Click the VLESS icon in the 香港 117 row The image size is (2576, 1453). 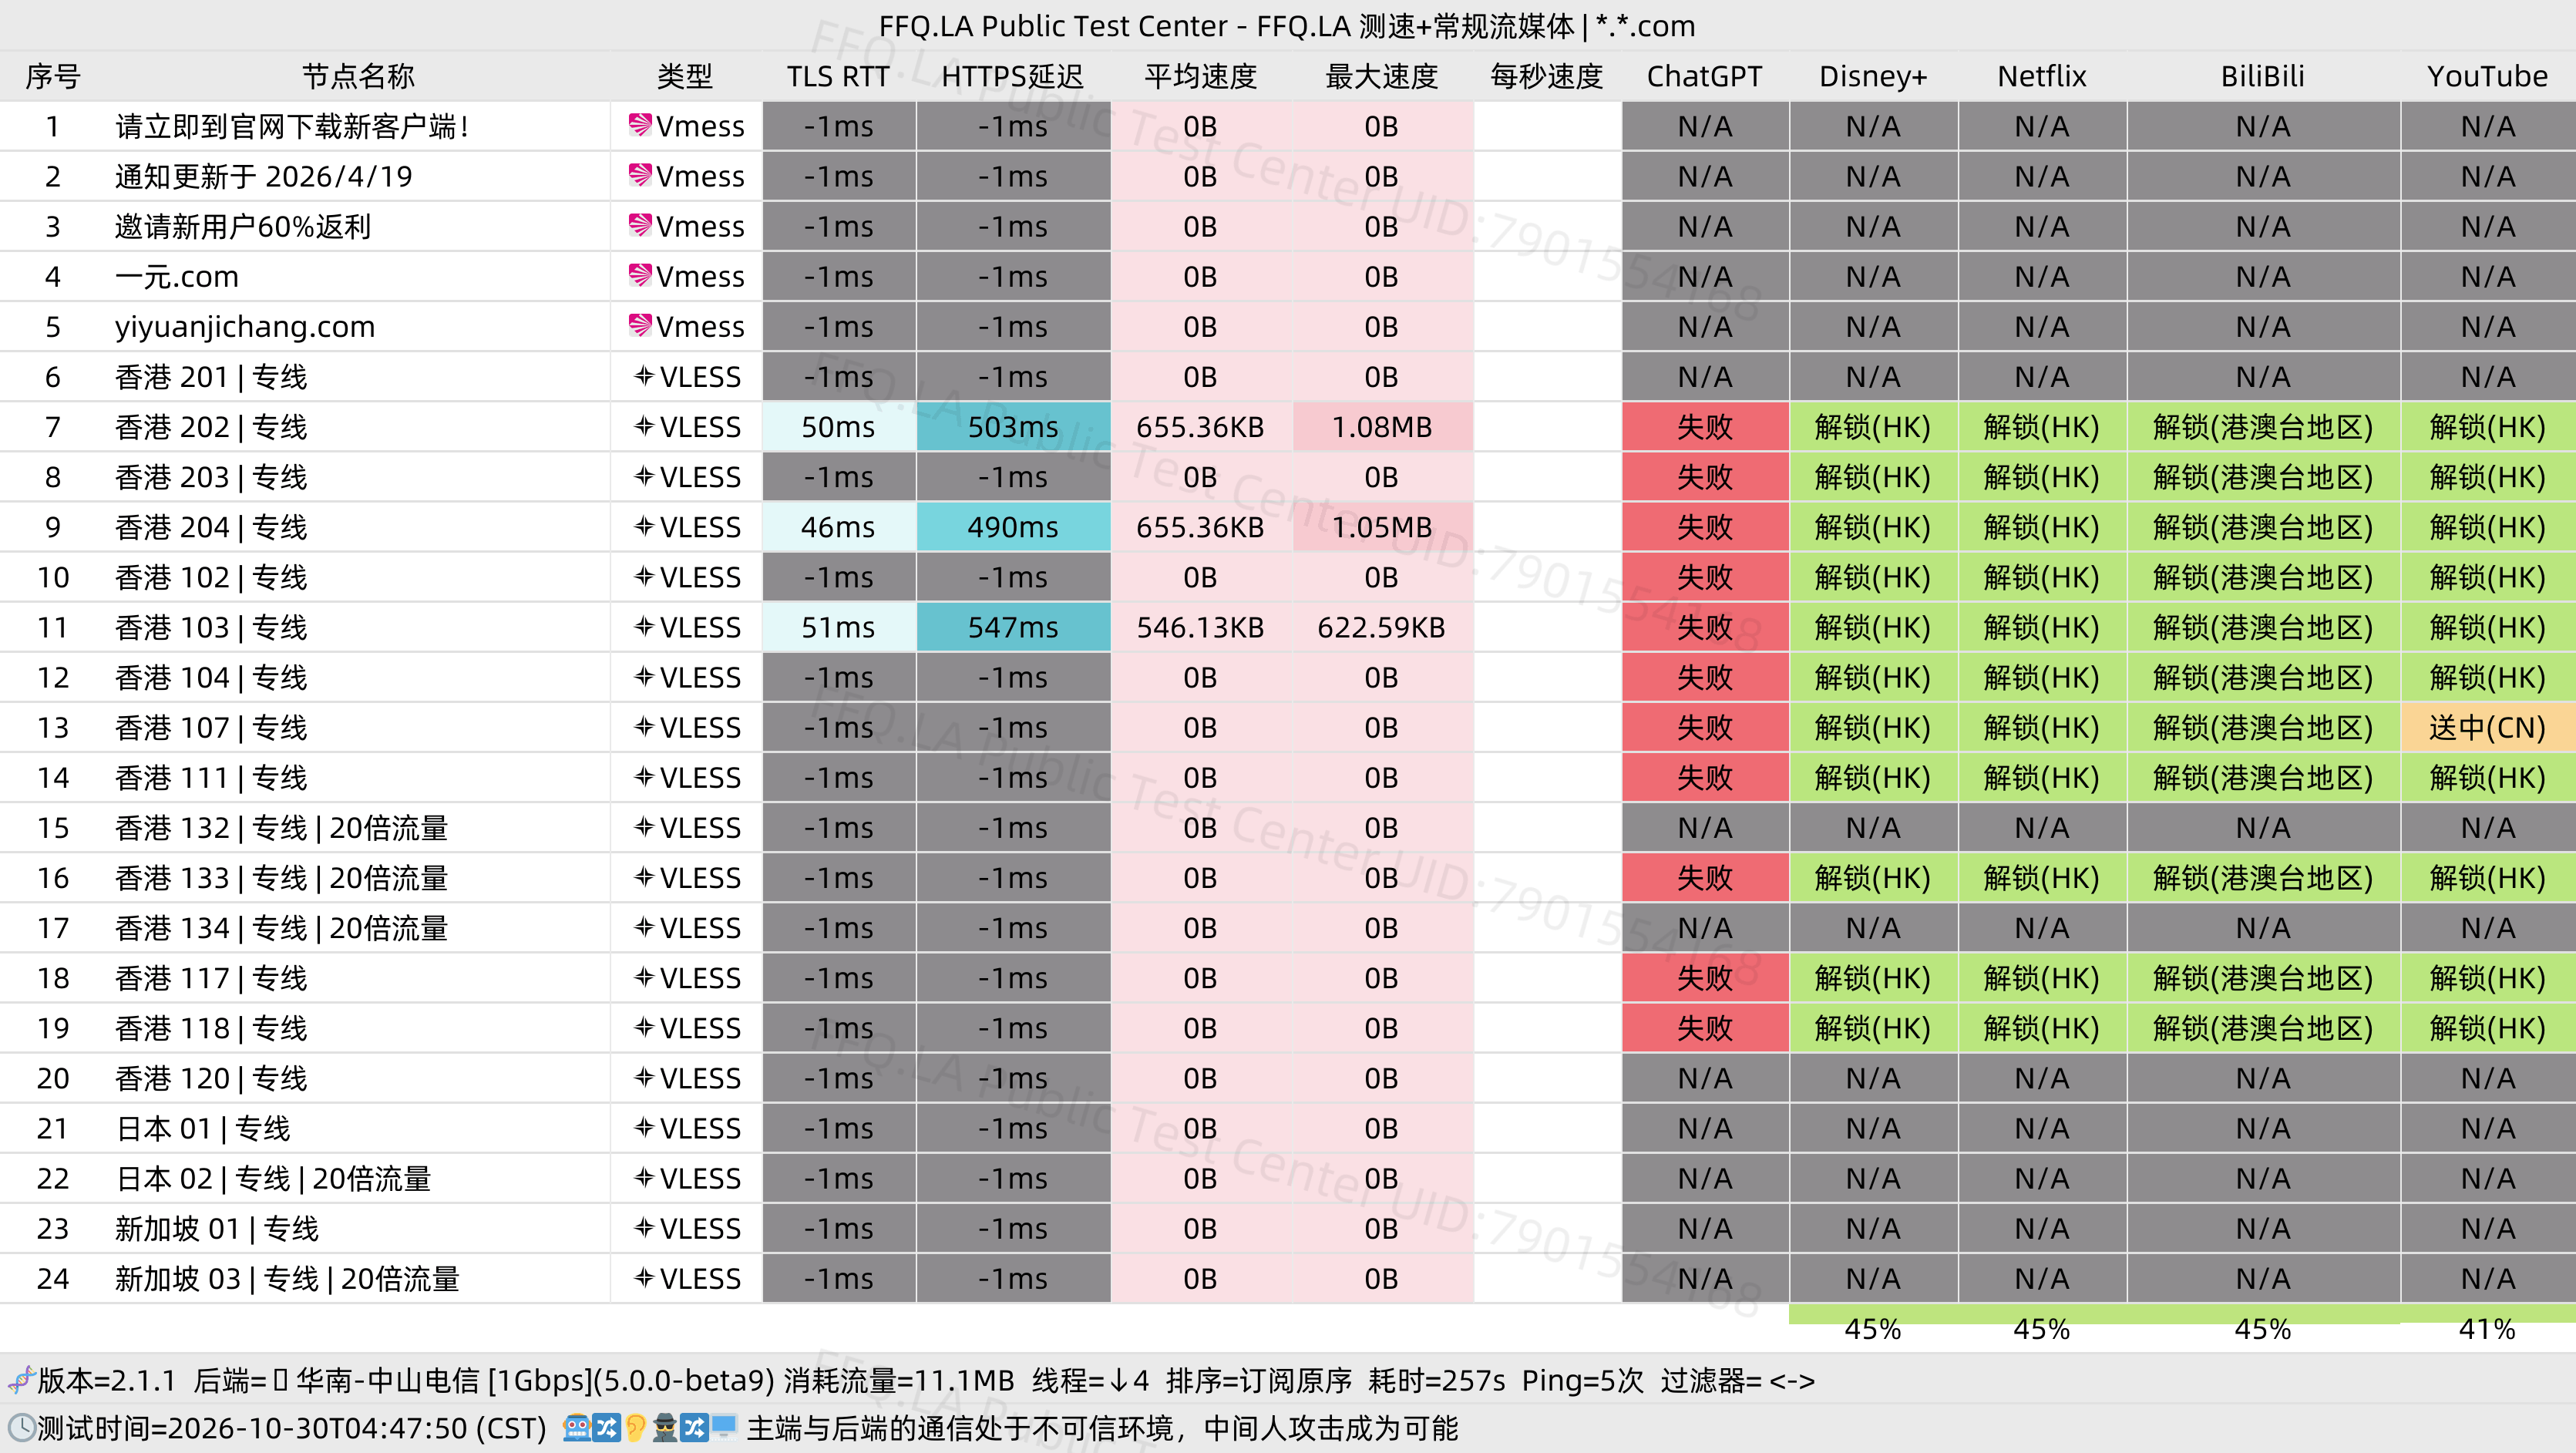[x=645, y=978]
